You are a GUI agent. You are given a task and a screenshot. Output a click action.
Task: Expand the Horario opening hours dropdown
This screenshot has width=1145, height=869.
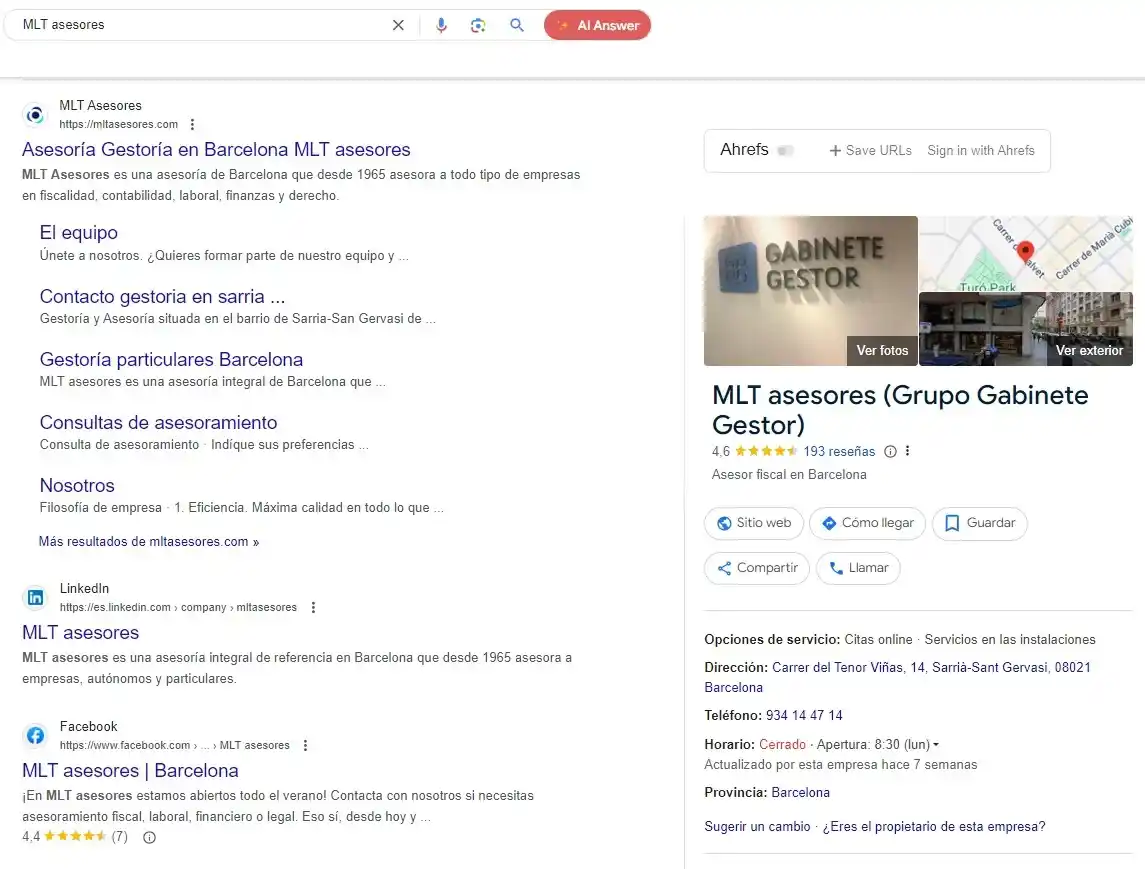(935, 745)
